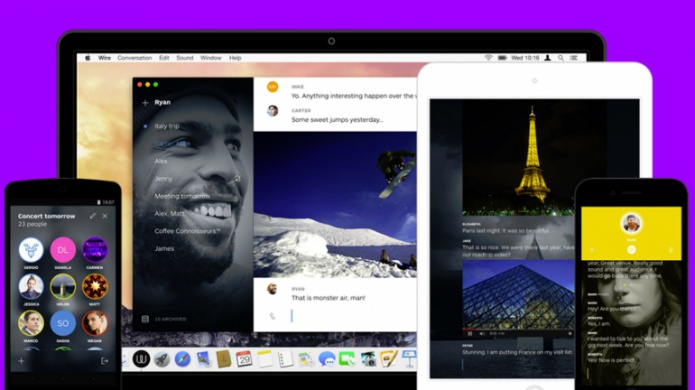Select the Jenny conversation
This screenshot has height=390, width=695.
(163, 179)
